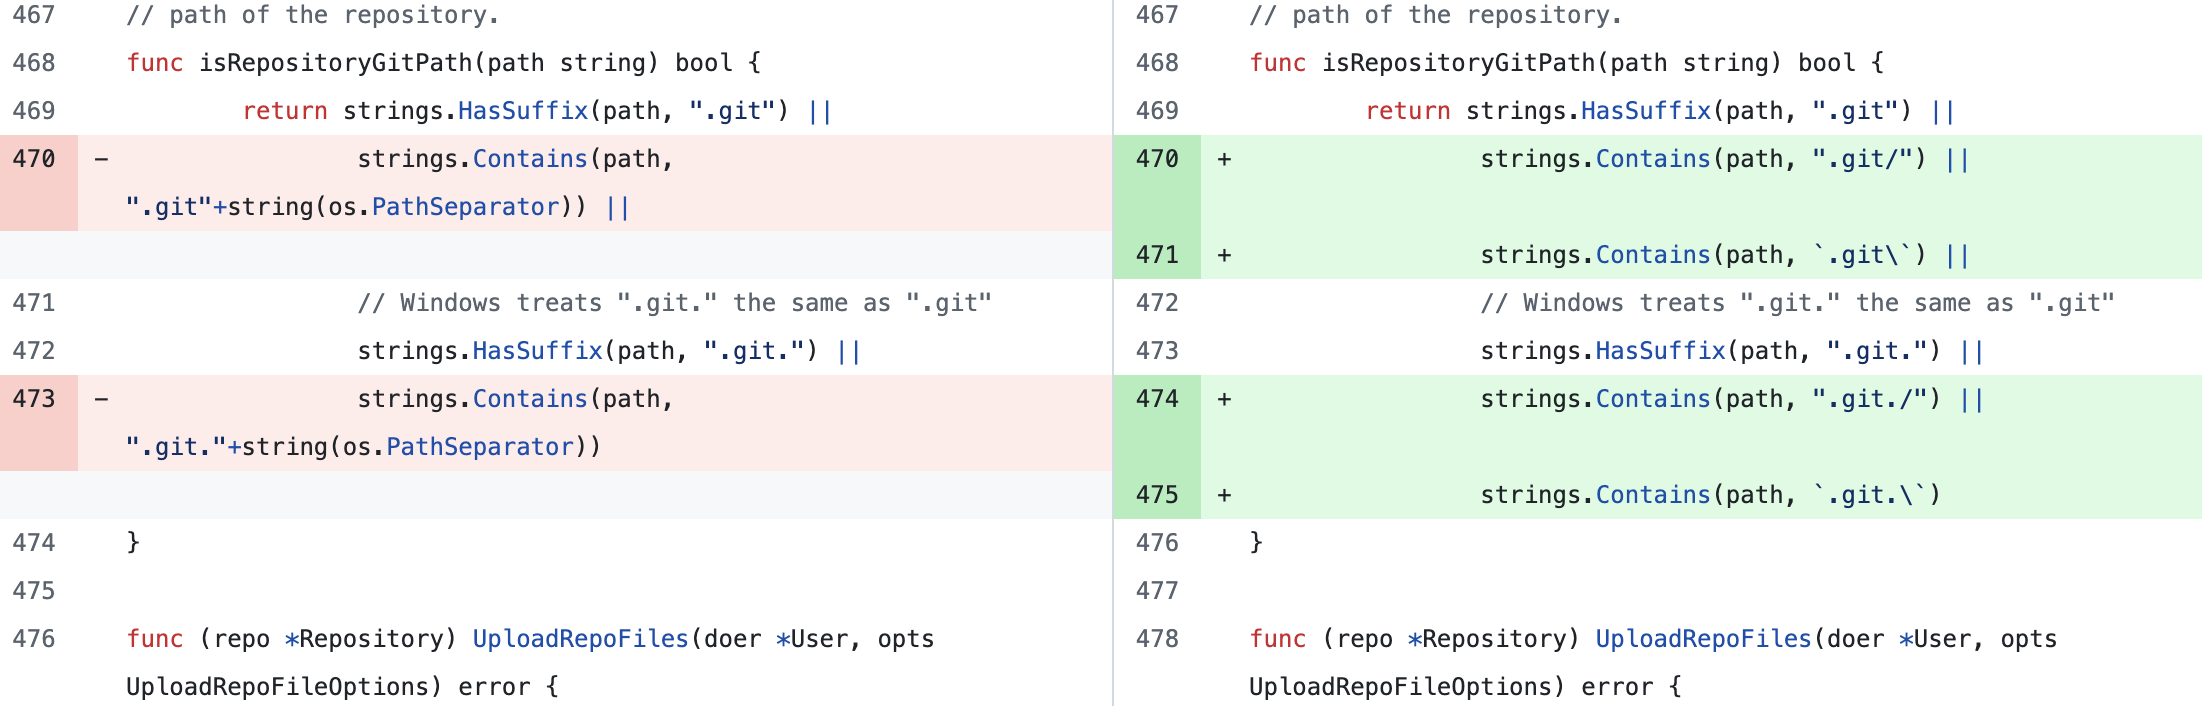Click HasSuffix on line 473 right pane
2202x706 pixels.
pos(1660,351)
